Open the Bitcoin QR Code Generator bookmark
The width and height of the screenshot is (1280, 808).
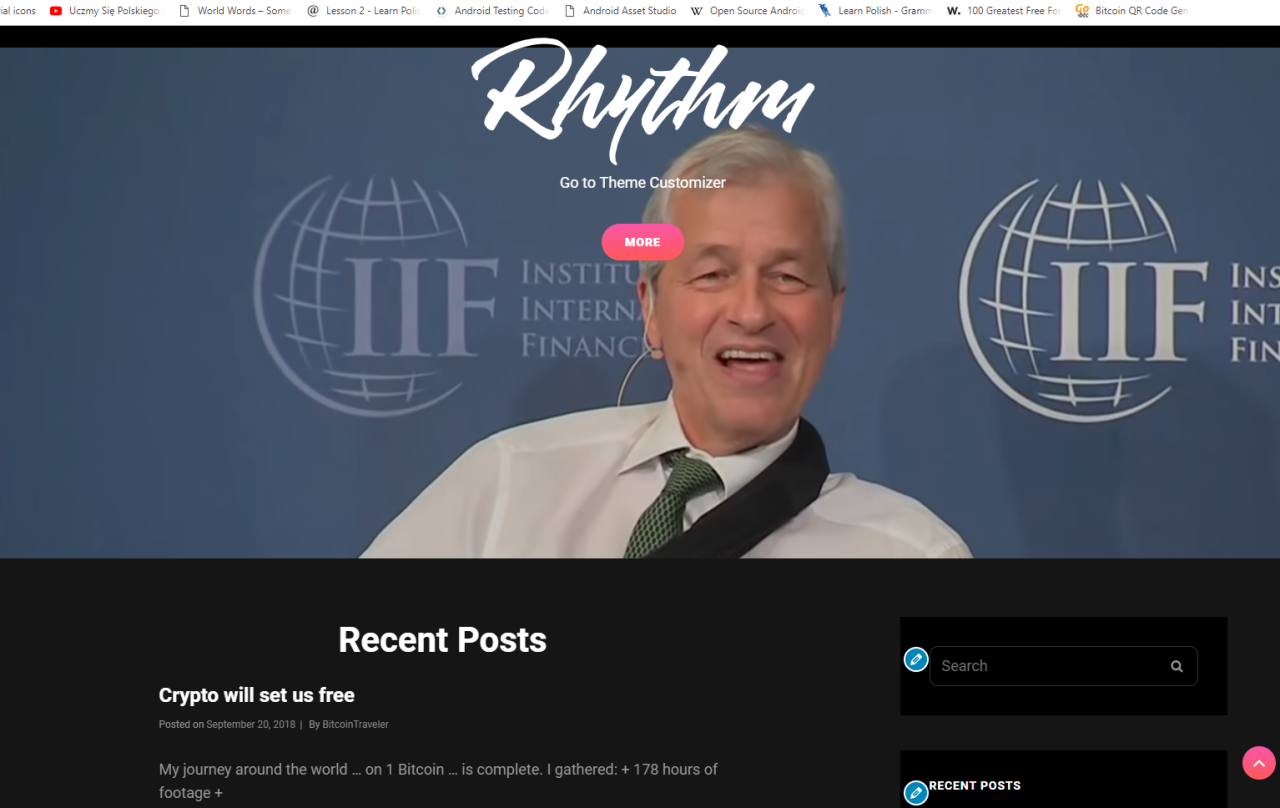click(1132, 11)
